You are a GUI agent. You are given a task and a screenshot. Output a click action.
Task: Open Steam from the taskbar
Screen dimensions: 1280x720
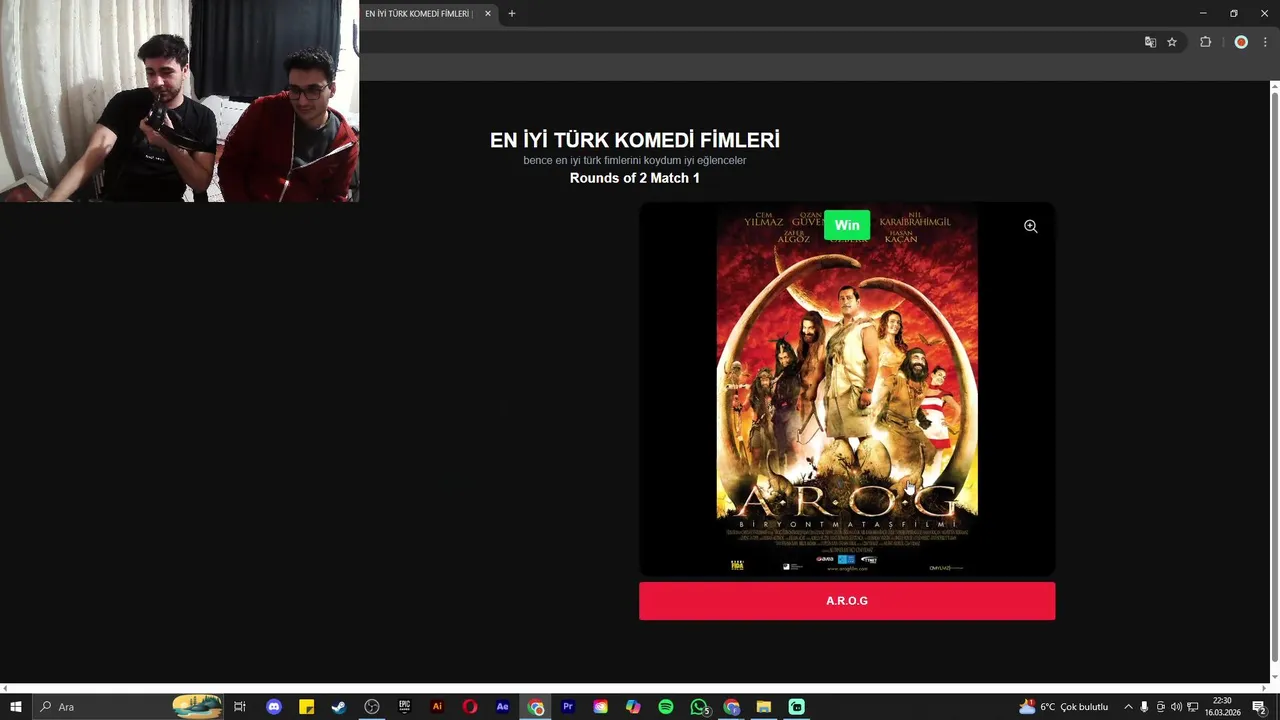tap(339, 707)
